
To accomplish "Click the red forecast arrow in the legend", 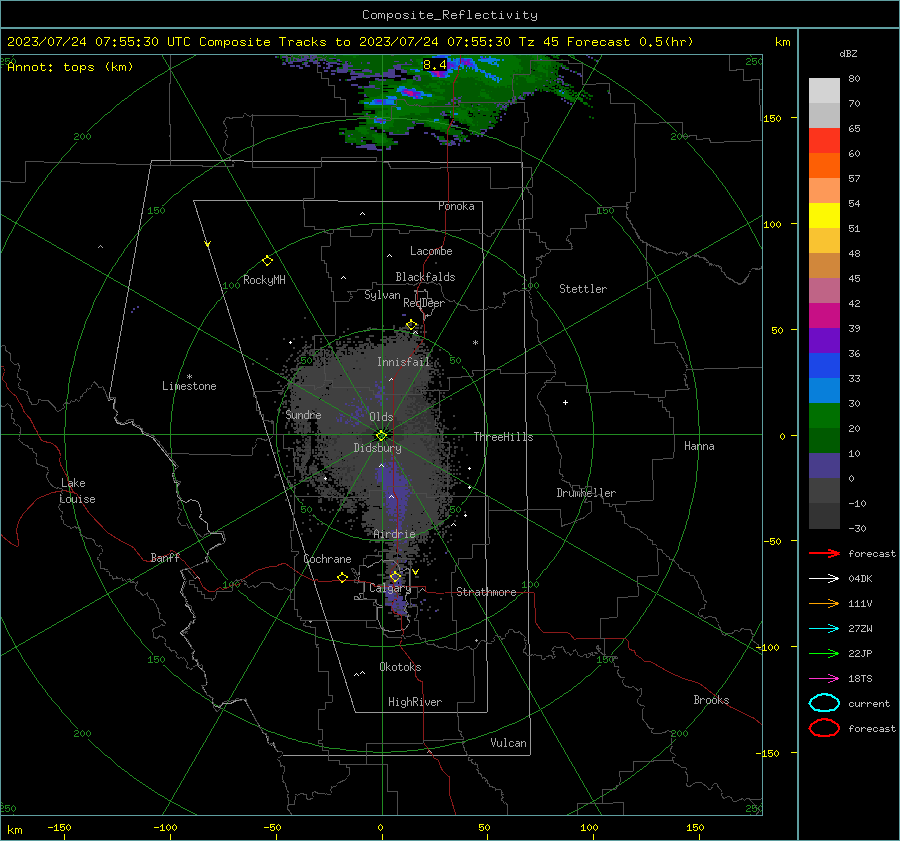I will 824,553.
